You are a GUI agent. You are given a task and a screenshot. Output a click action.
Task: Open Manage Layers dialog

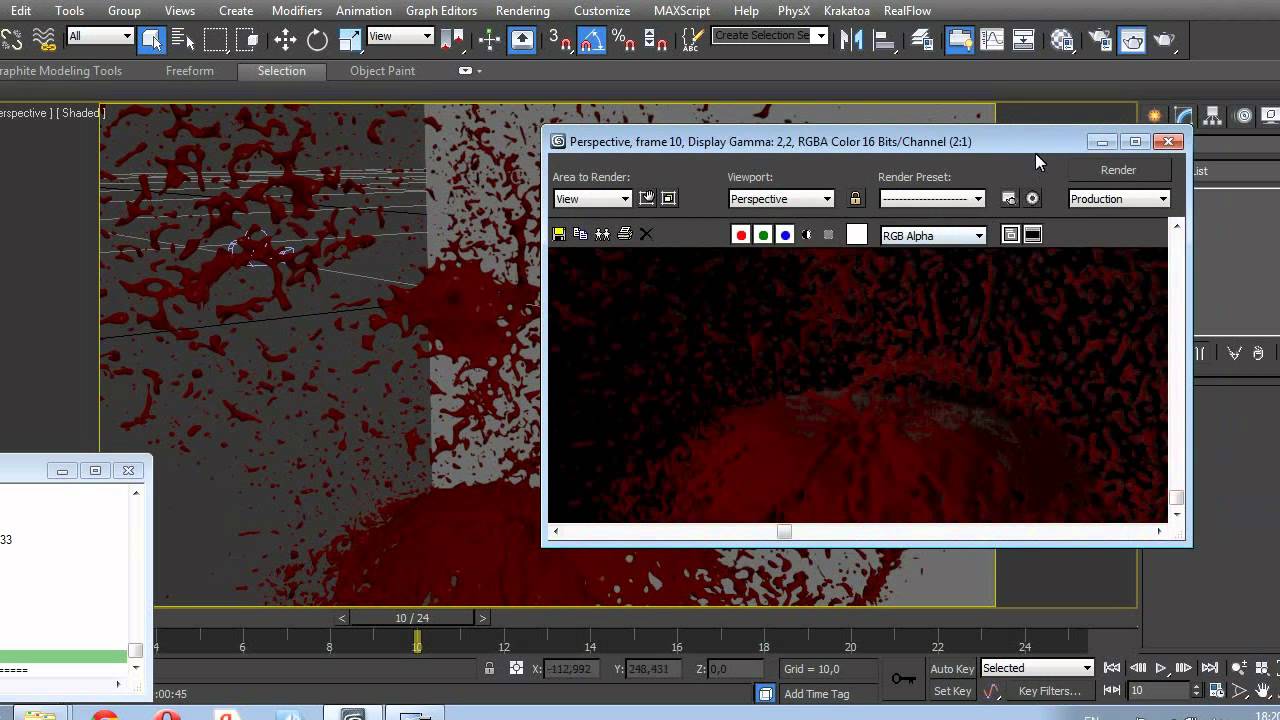922,39
